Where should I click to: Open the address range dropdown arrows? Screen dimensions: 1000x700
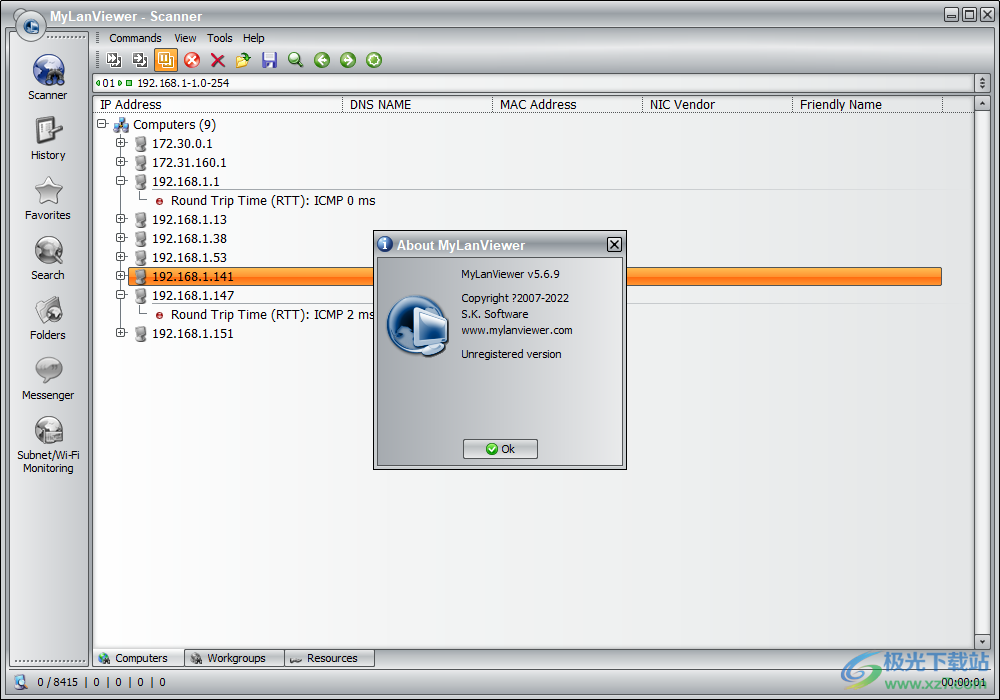coord(982,83)
